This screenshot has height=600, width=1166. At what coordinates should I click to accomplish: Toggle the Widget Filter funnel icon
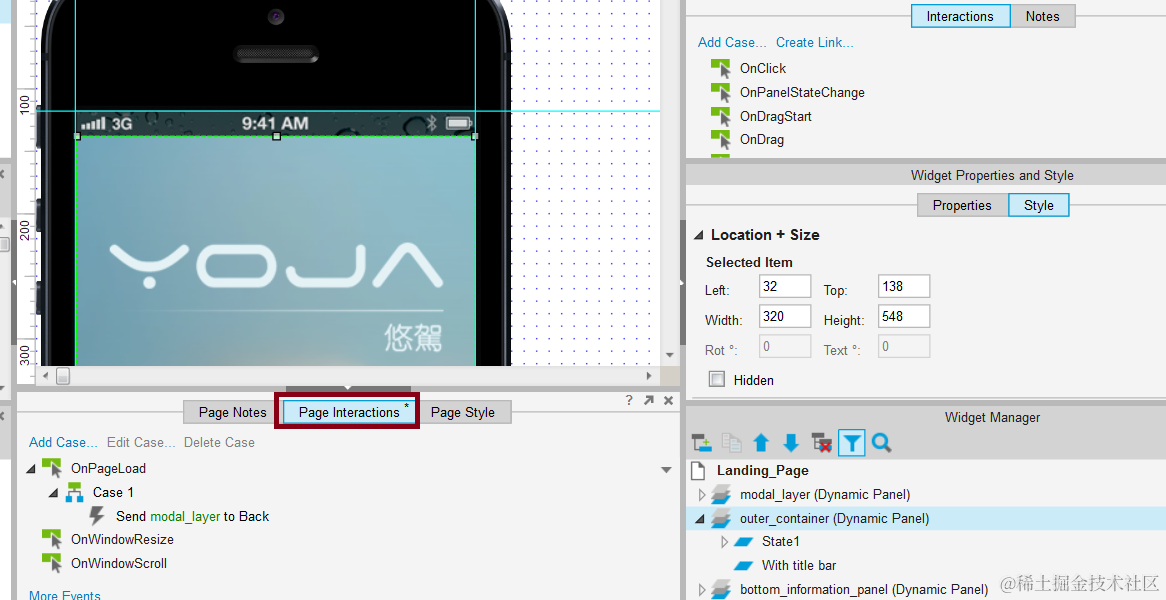coord(851,443)
